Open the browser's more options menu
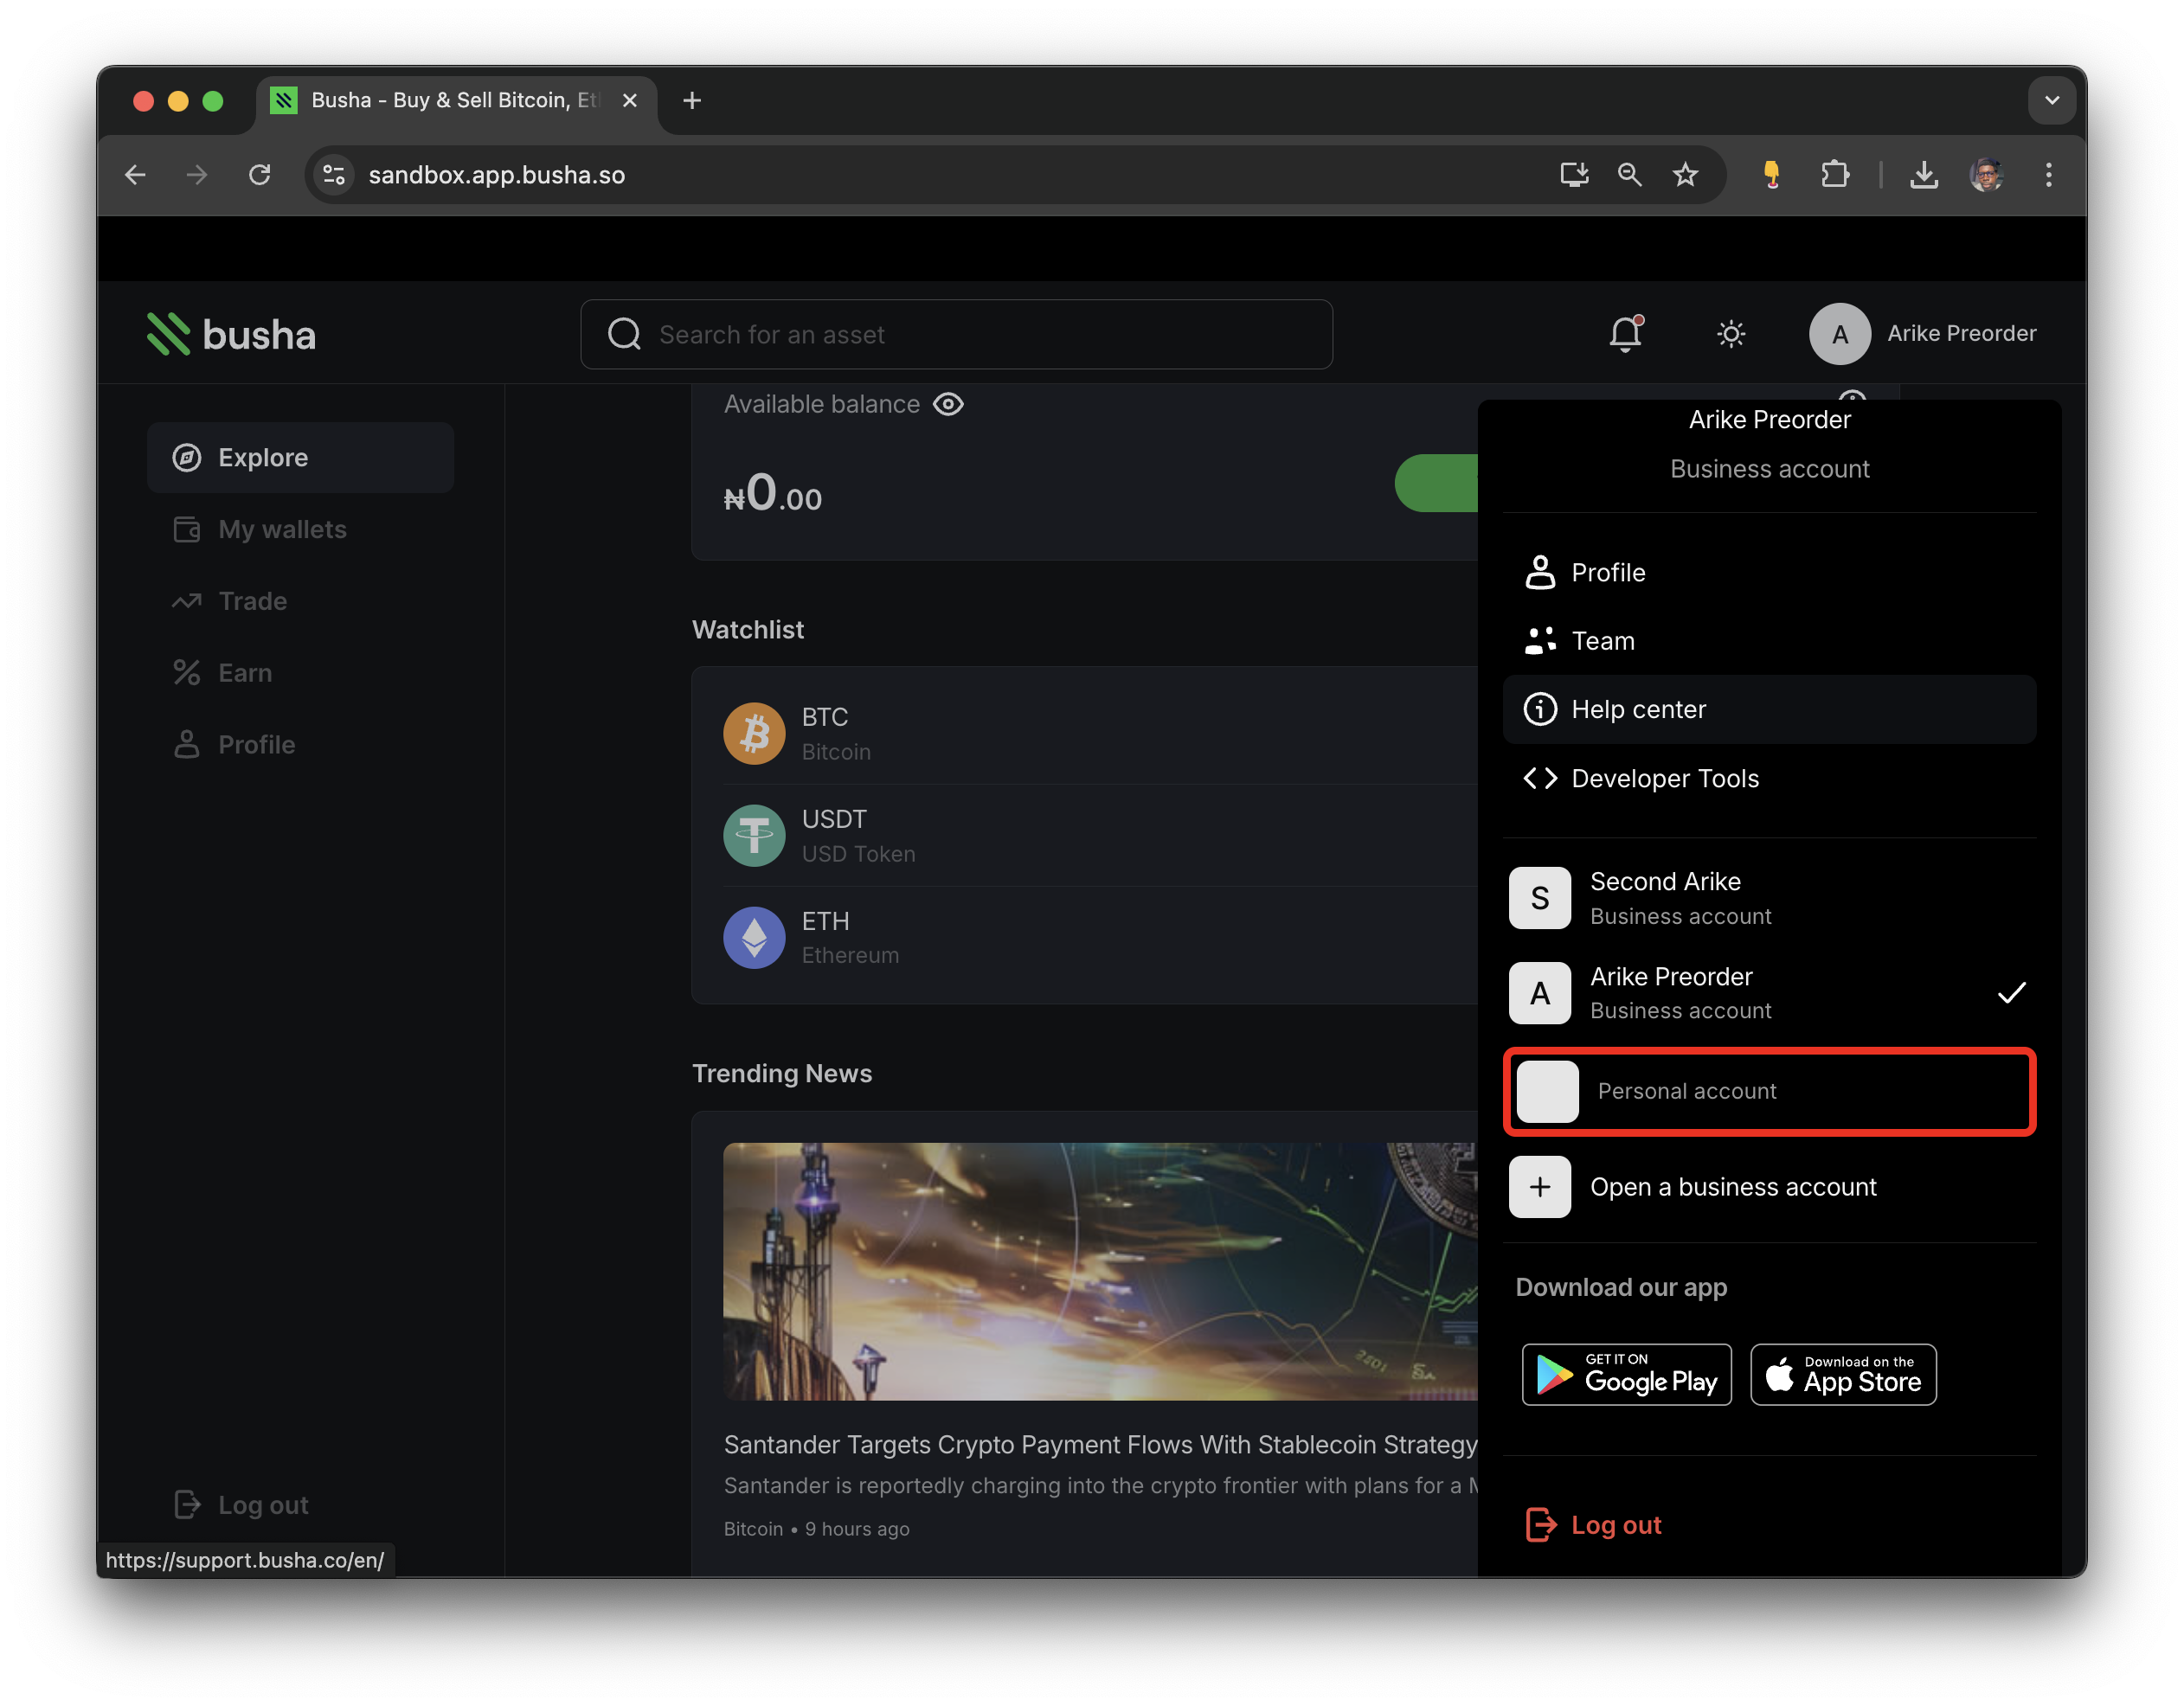 [2047, 175]
